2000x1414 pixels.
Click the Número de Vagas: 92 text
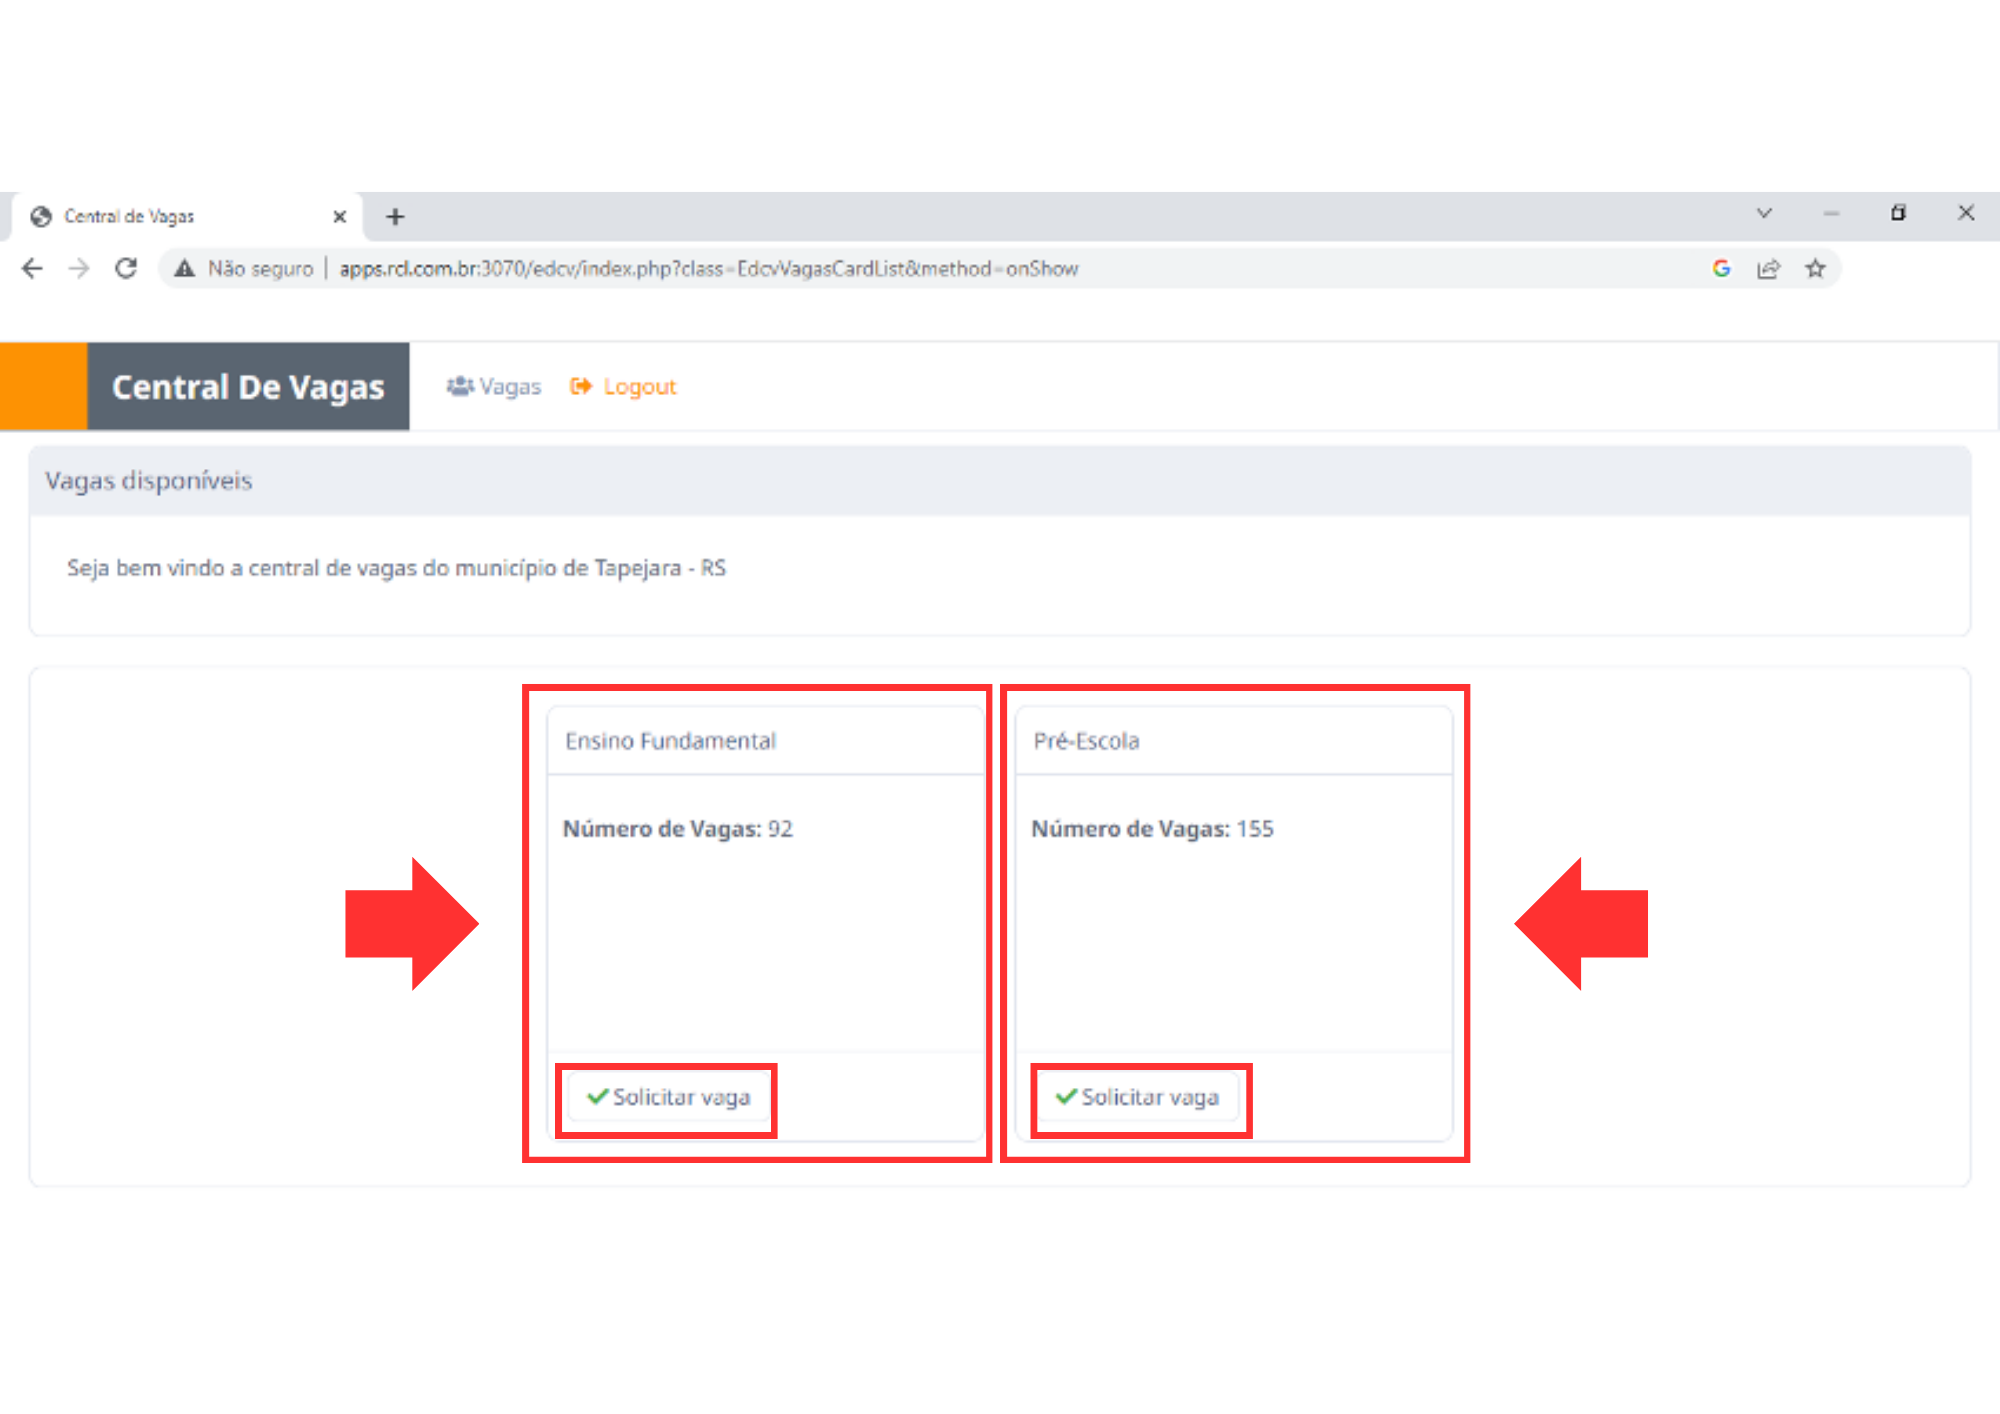point(677,828)
